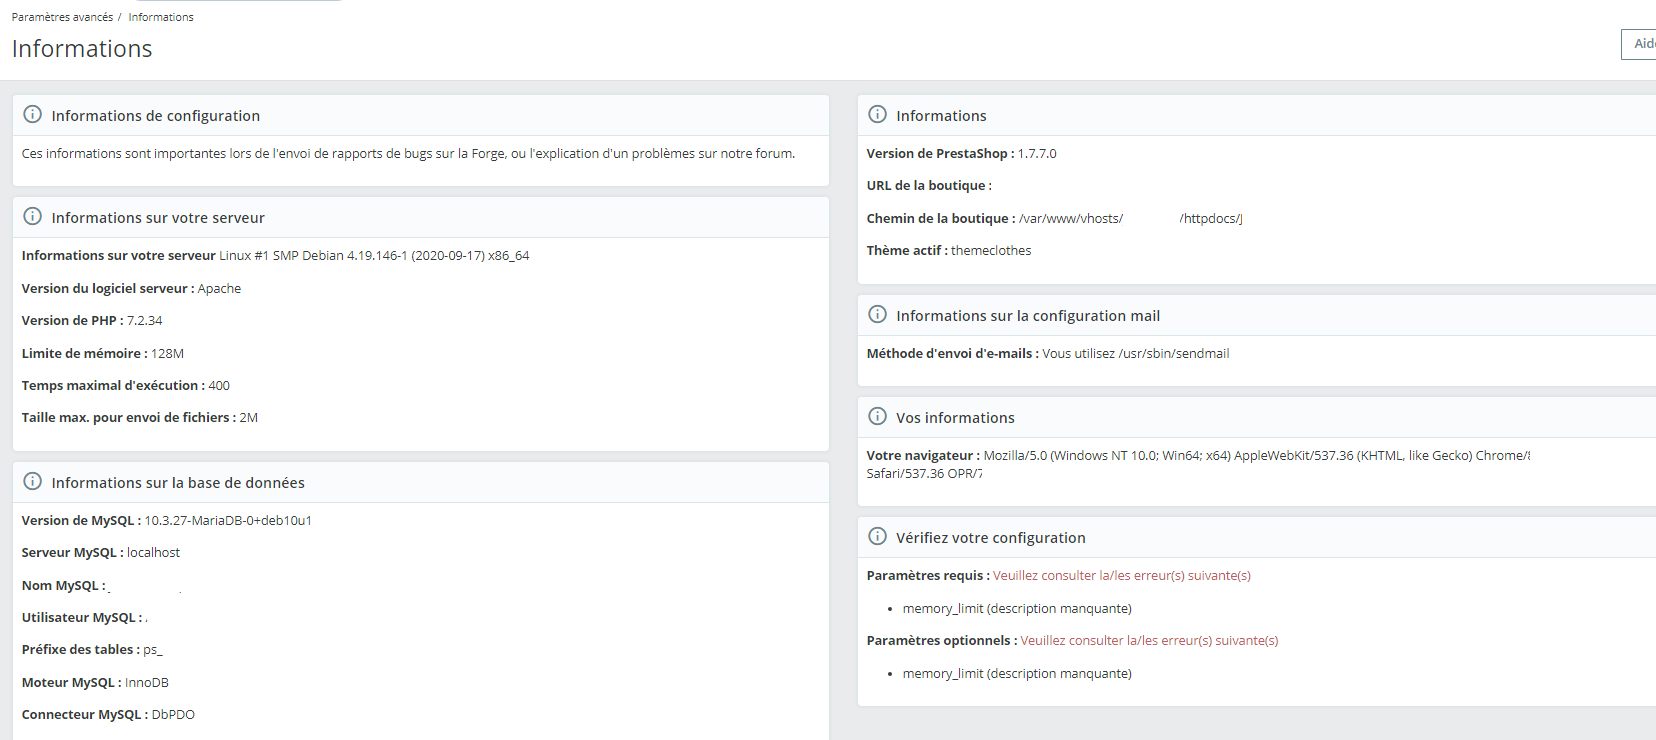1656x740 pixels.
Task: Click the MySQL connector DbPDO value
Action: 173,715
